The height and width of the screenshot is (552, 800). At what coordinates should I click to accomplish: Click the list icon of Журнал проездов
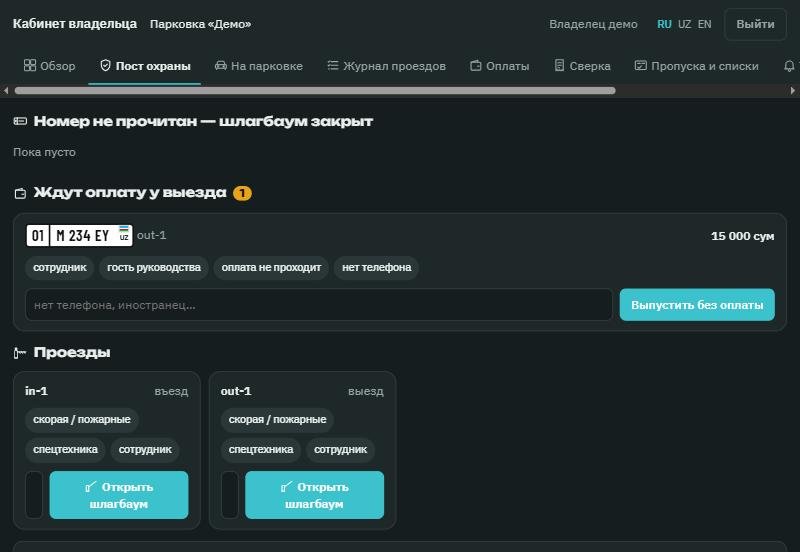(x=333, y=65)
